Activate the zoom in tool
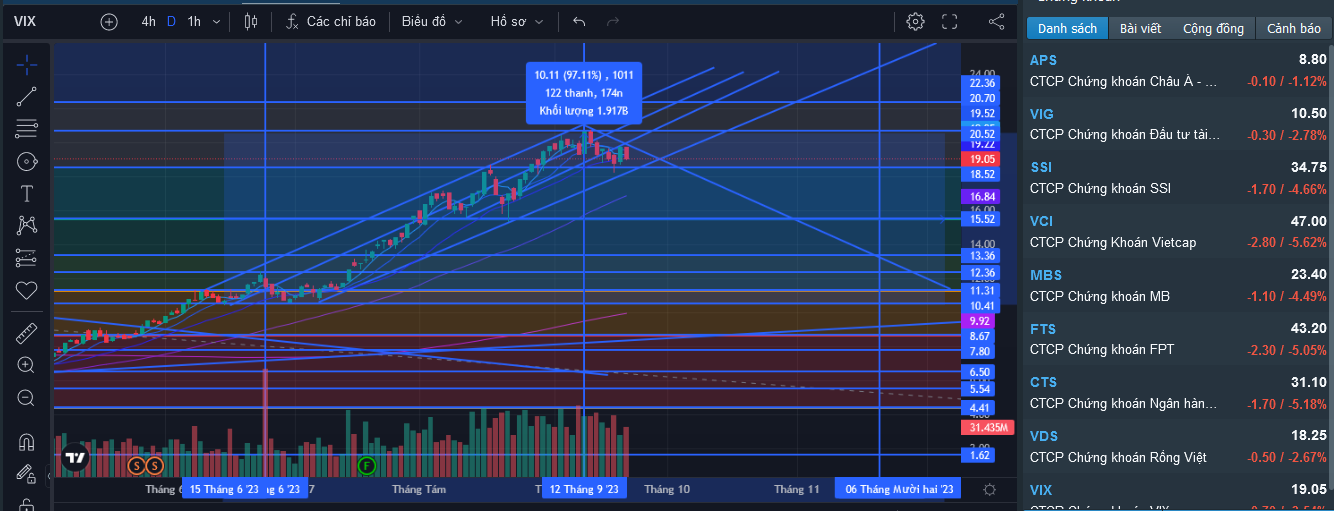The image size is (1334, 511). click(x=26, y=366)
